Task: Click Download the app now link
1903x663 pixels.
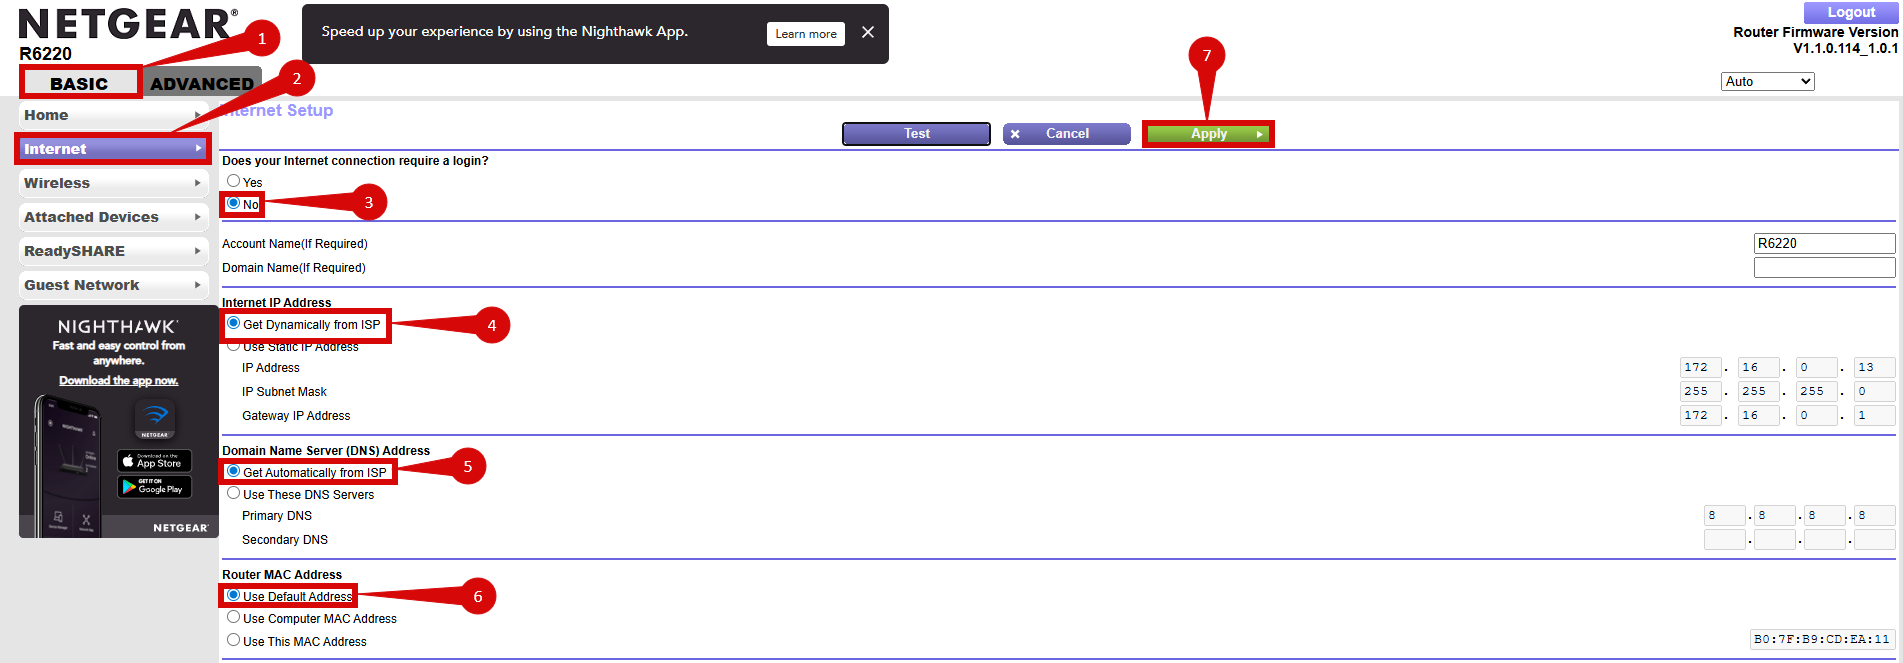Action: tap(118, 380)
